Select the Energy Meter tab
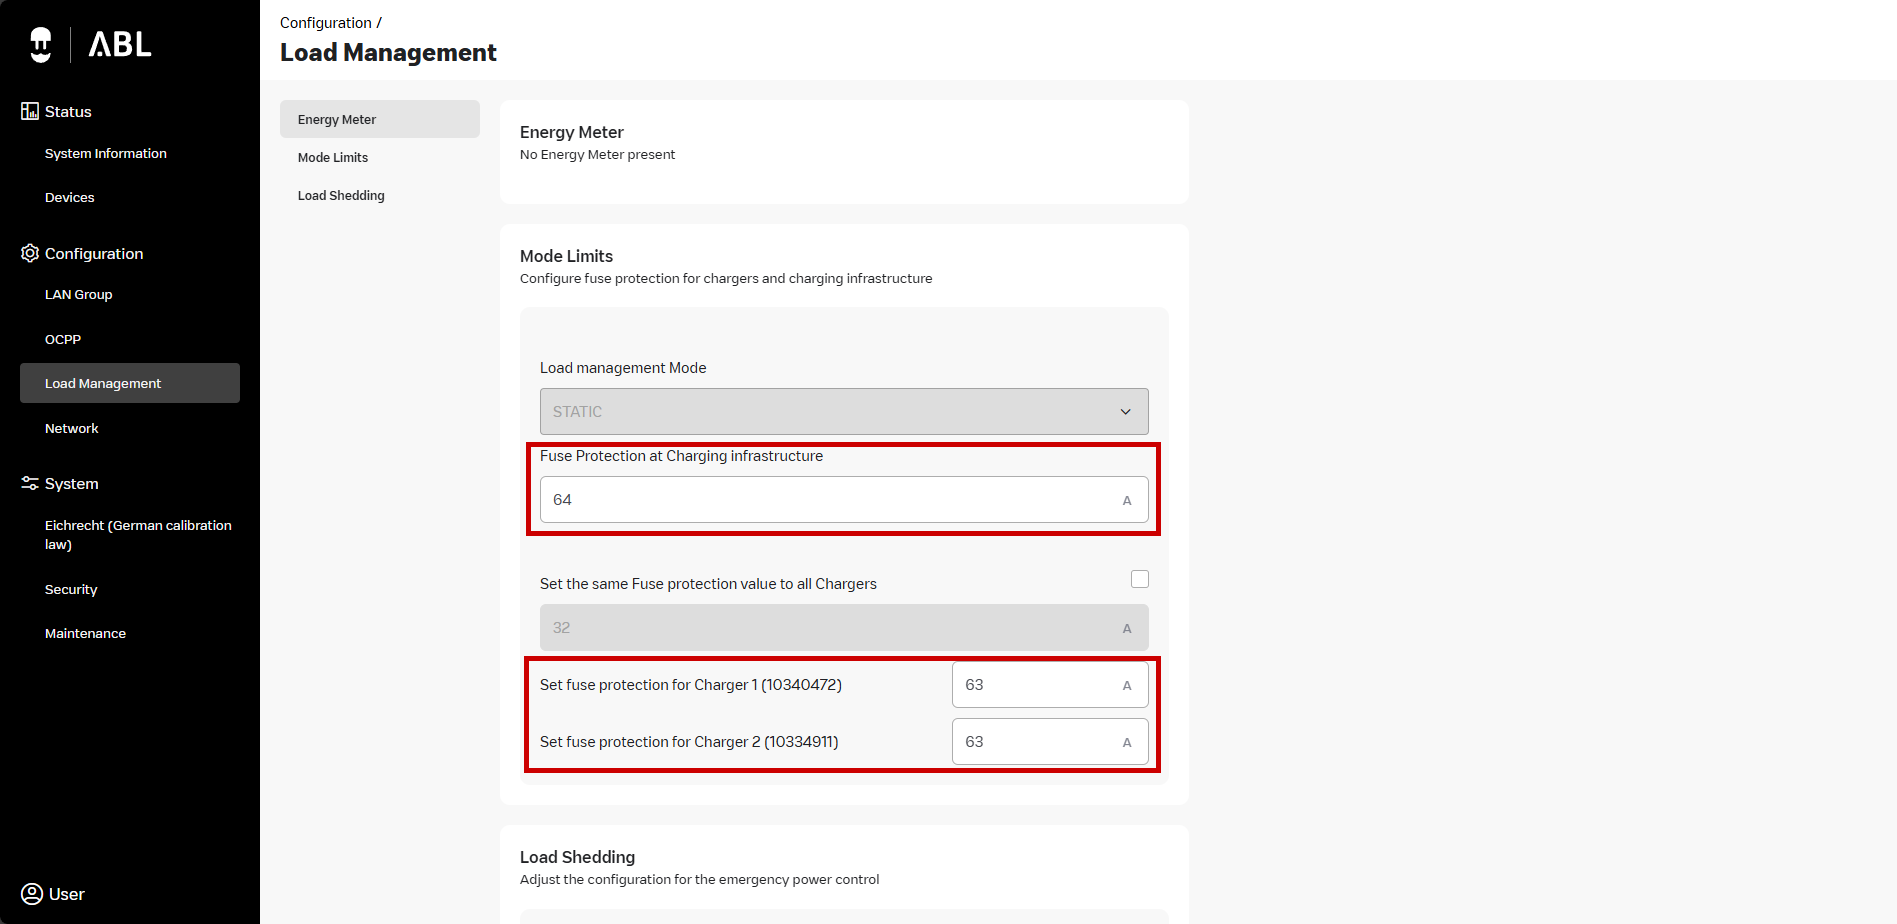The width and height of the screenshot is (1897, 924). pyautogui.click(x=337, y=119)
